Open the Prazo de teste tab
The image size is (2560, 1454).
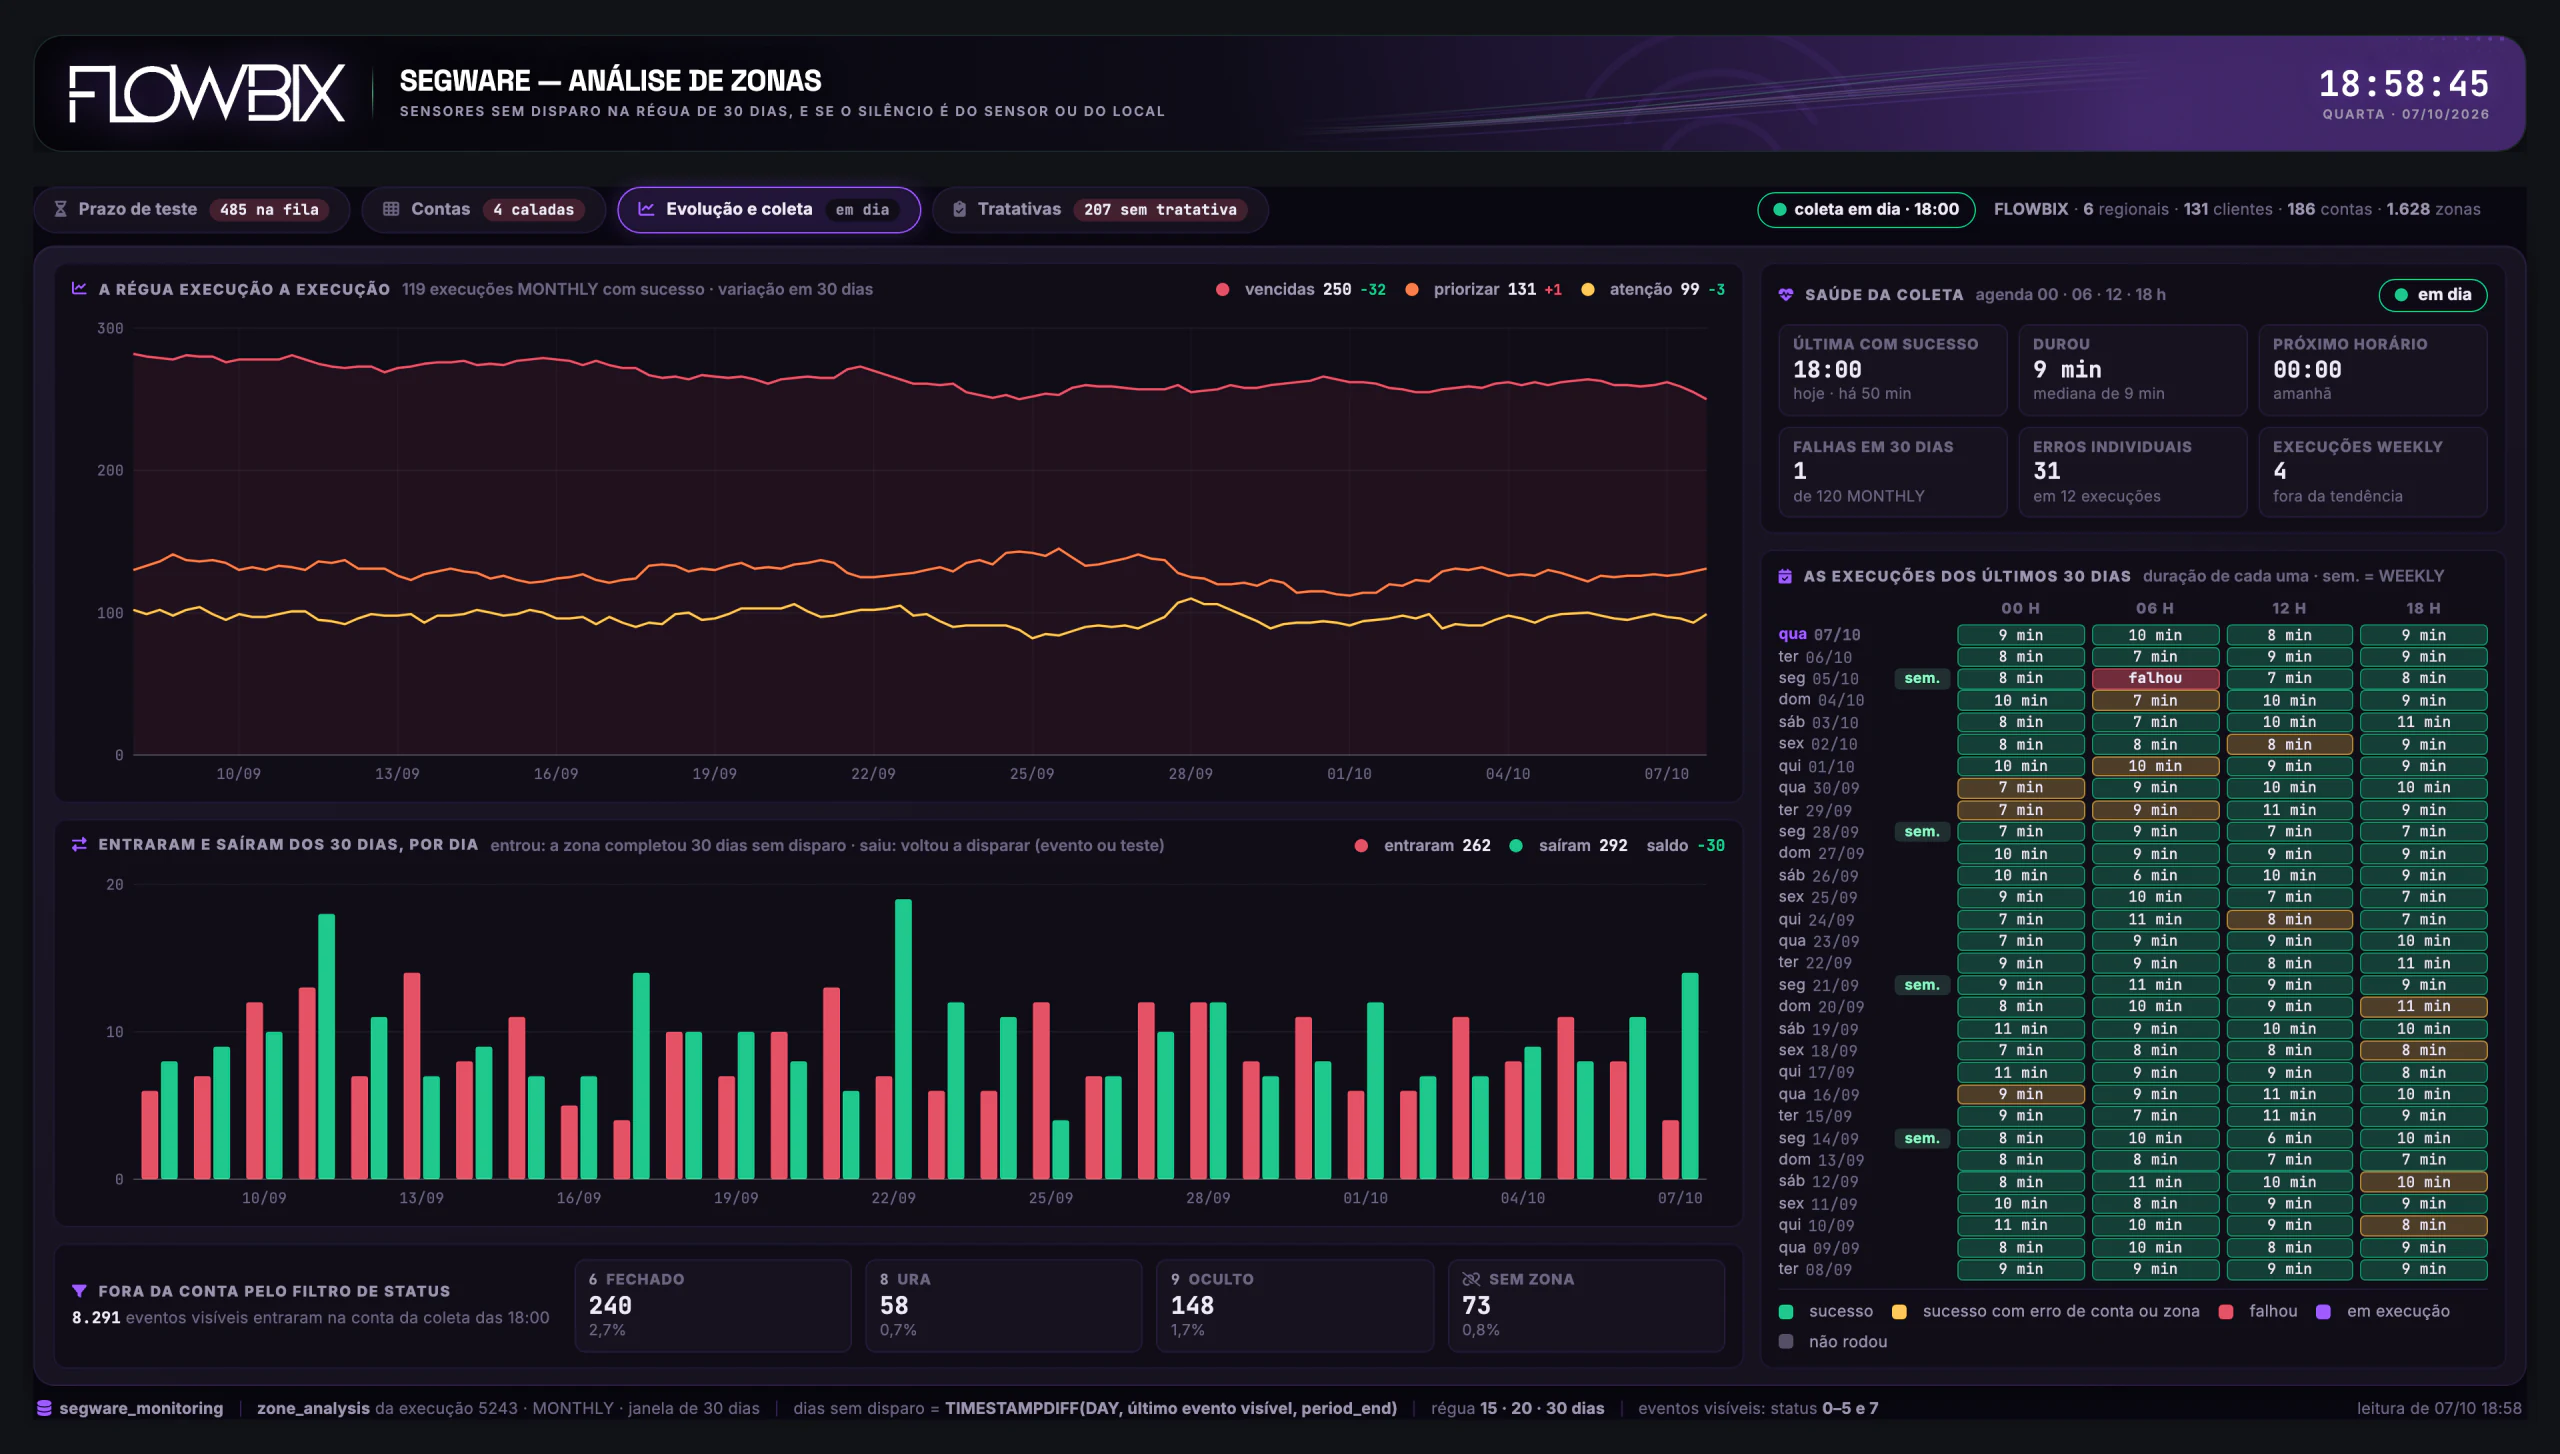[192, 210]
